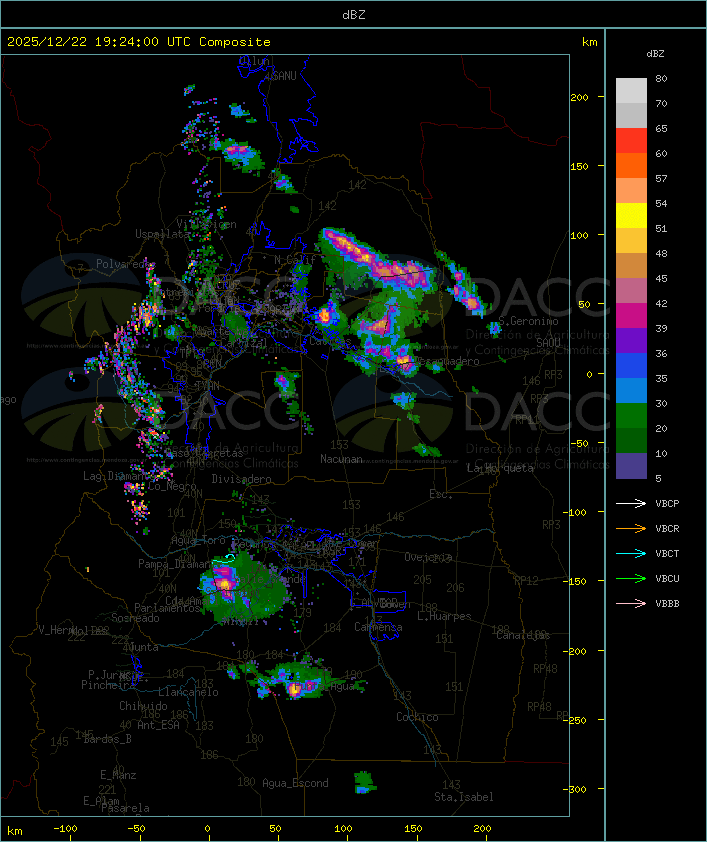Click the Sta.Isabel place label
Image resolution: width=707 pixels, height=842 pixels.
tap(464, 797)
